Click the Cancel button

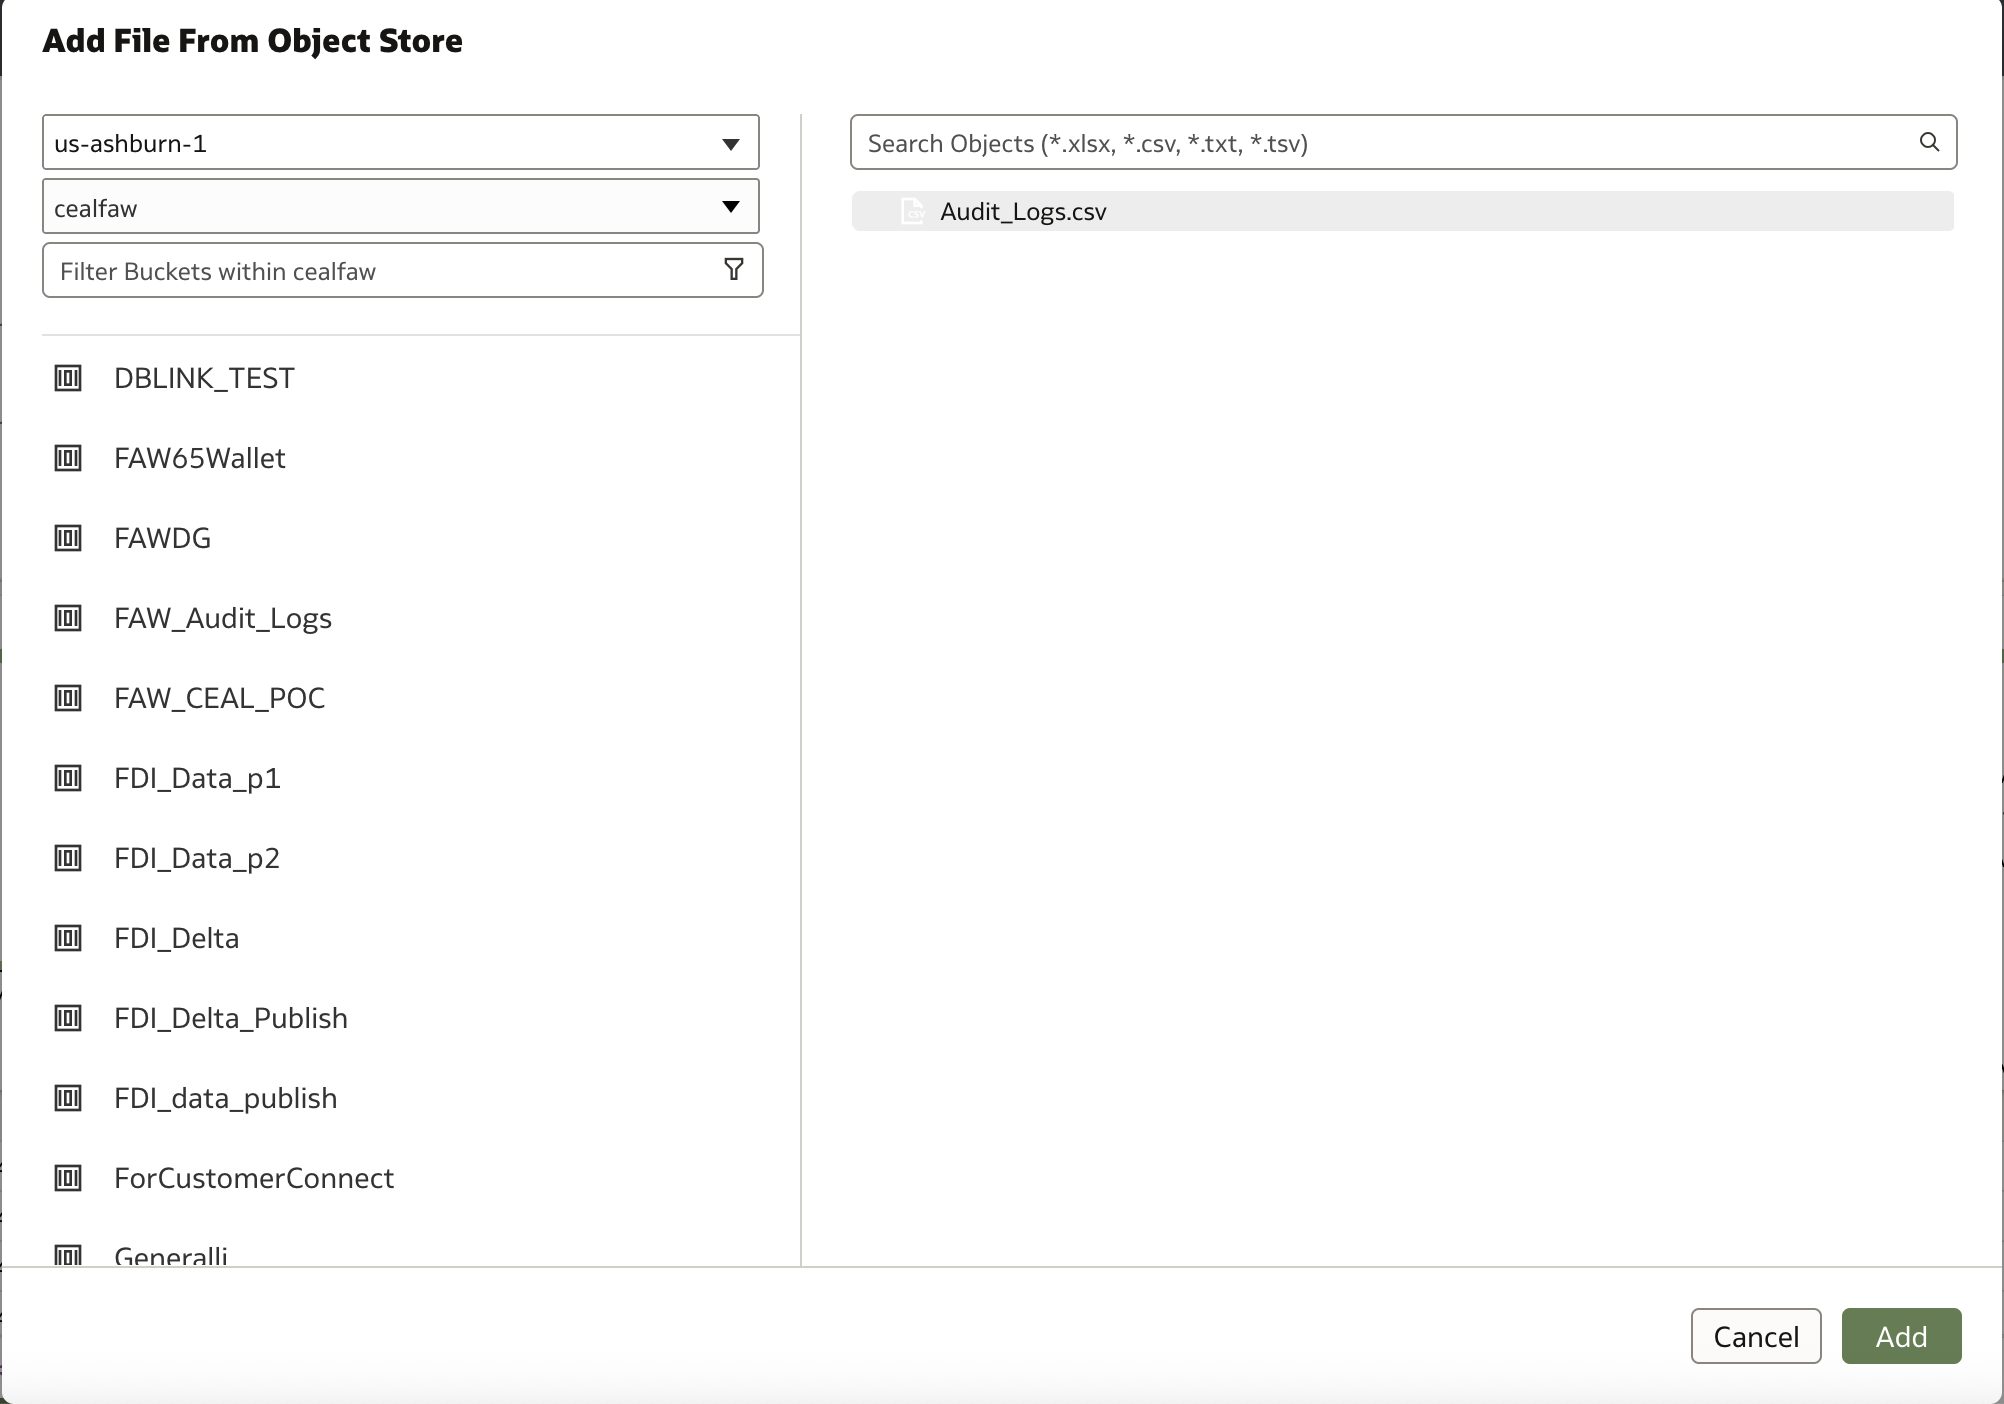click(1755, 1336)
